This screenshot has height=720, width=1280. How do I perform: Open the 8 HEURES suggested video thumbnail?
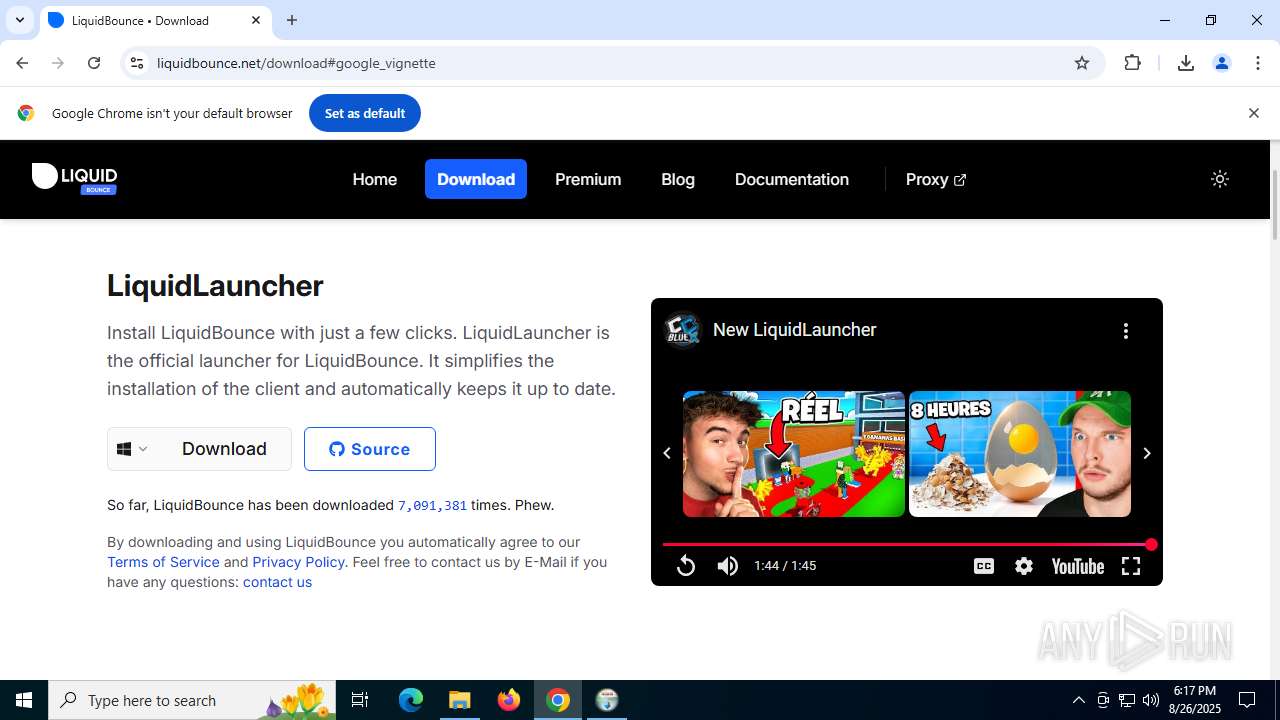coord(1020,454)
